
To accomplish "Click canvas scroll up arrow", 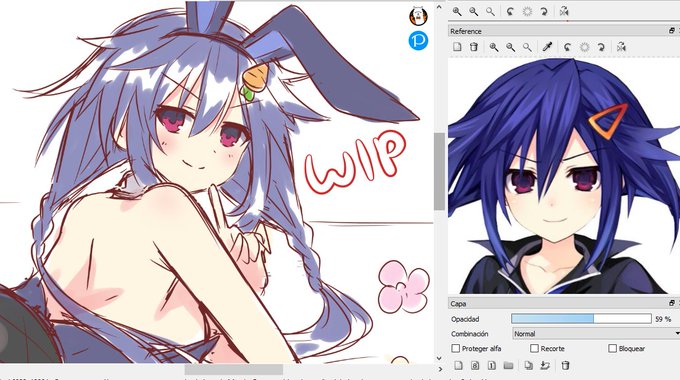I will coord(439,7).
